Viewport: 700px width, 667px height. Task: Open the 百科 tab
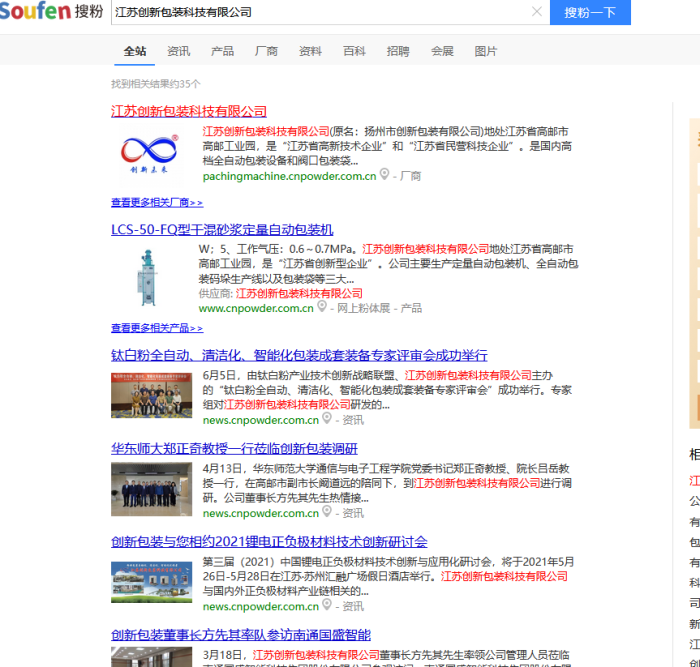tap(354, 51)
